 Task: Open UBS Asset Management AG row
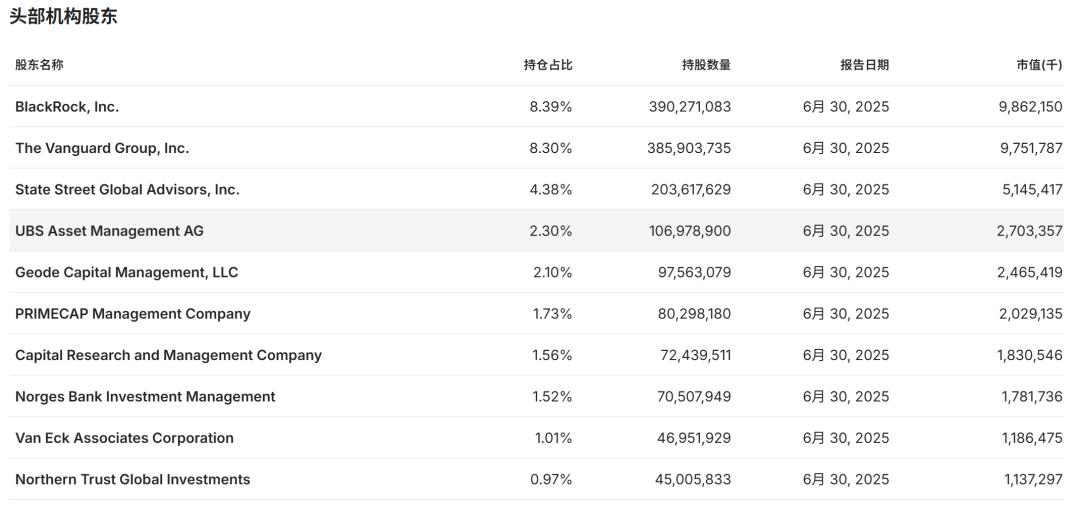pos(109,231)
